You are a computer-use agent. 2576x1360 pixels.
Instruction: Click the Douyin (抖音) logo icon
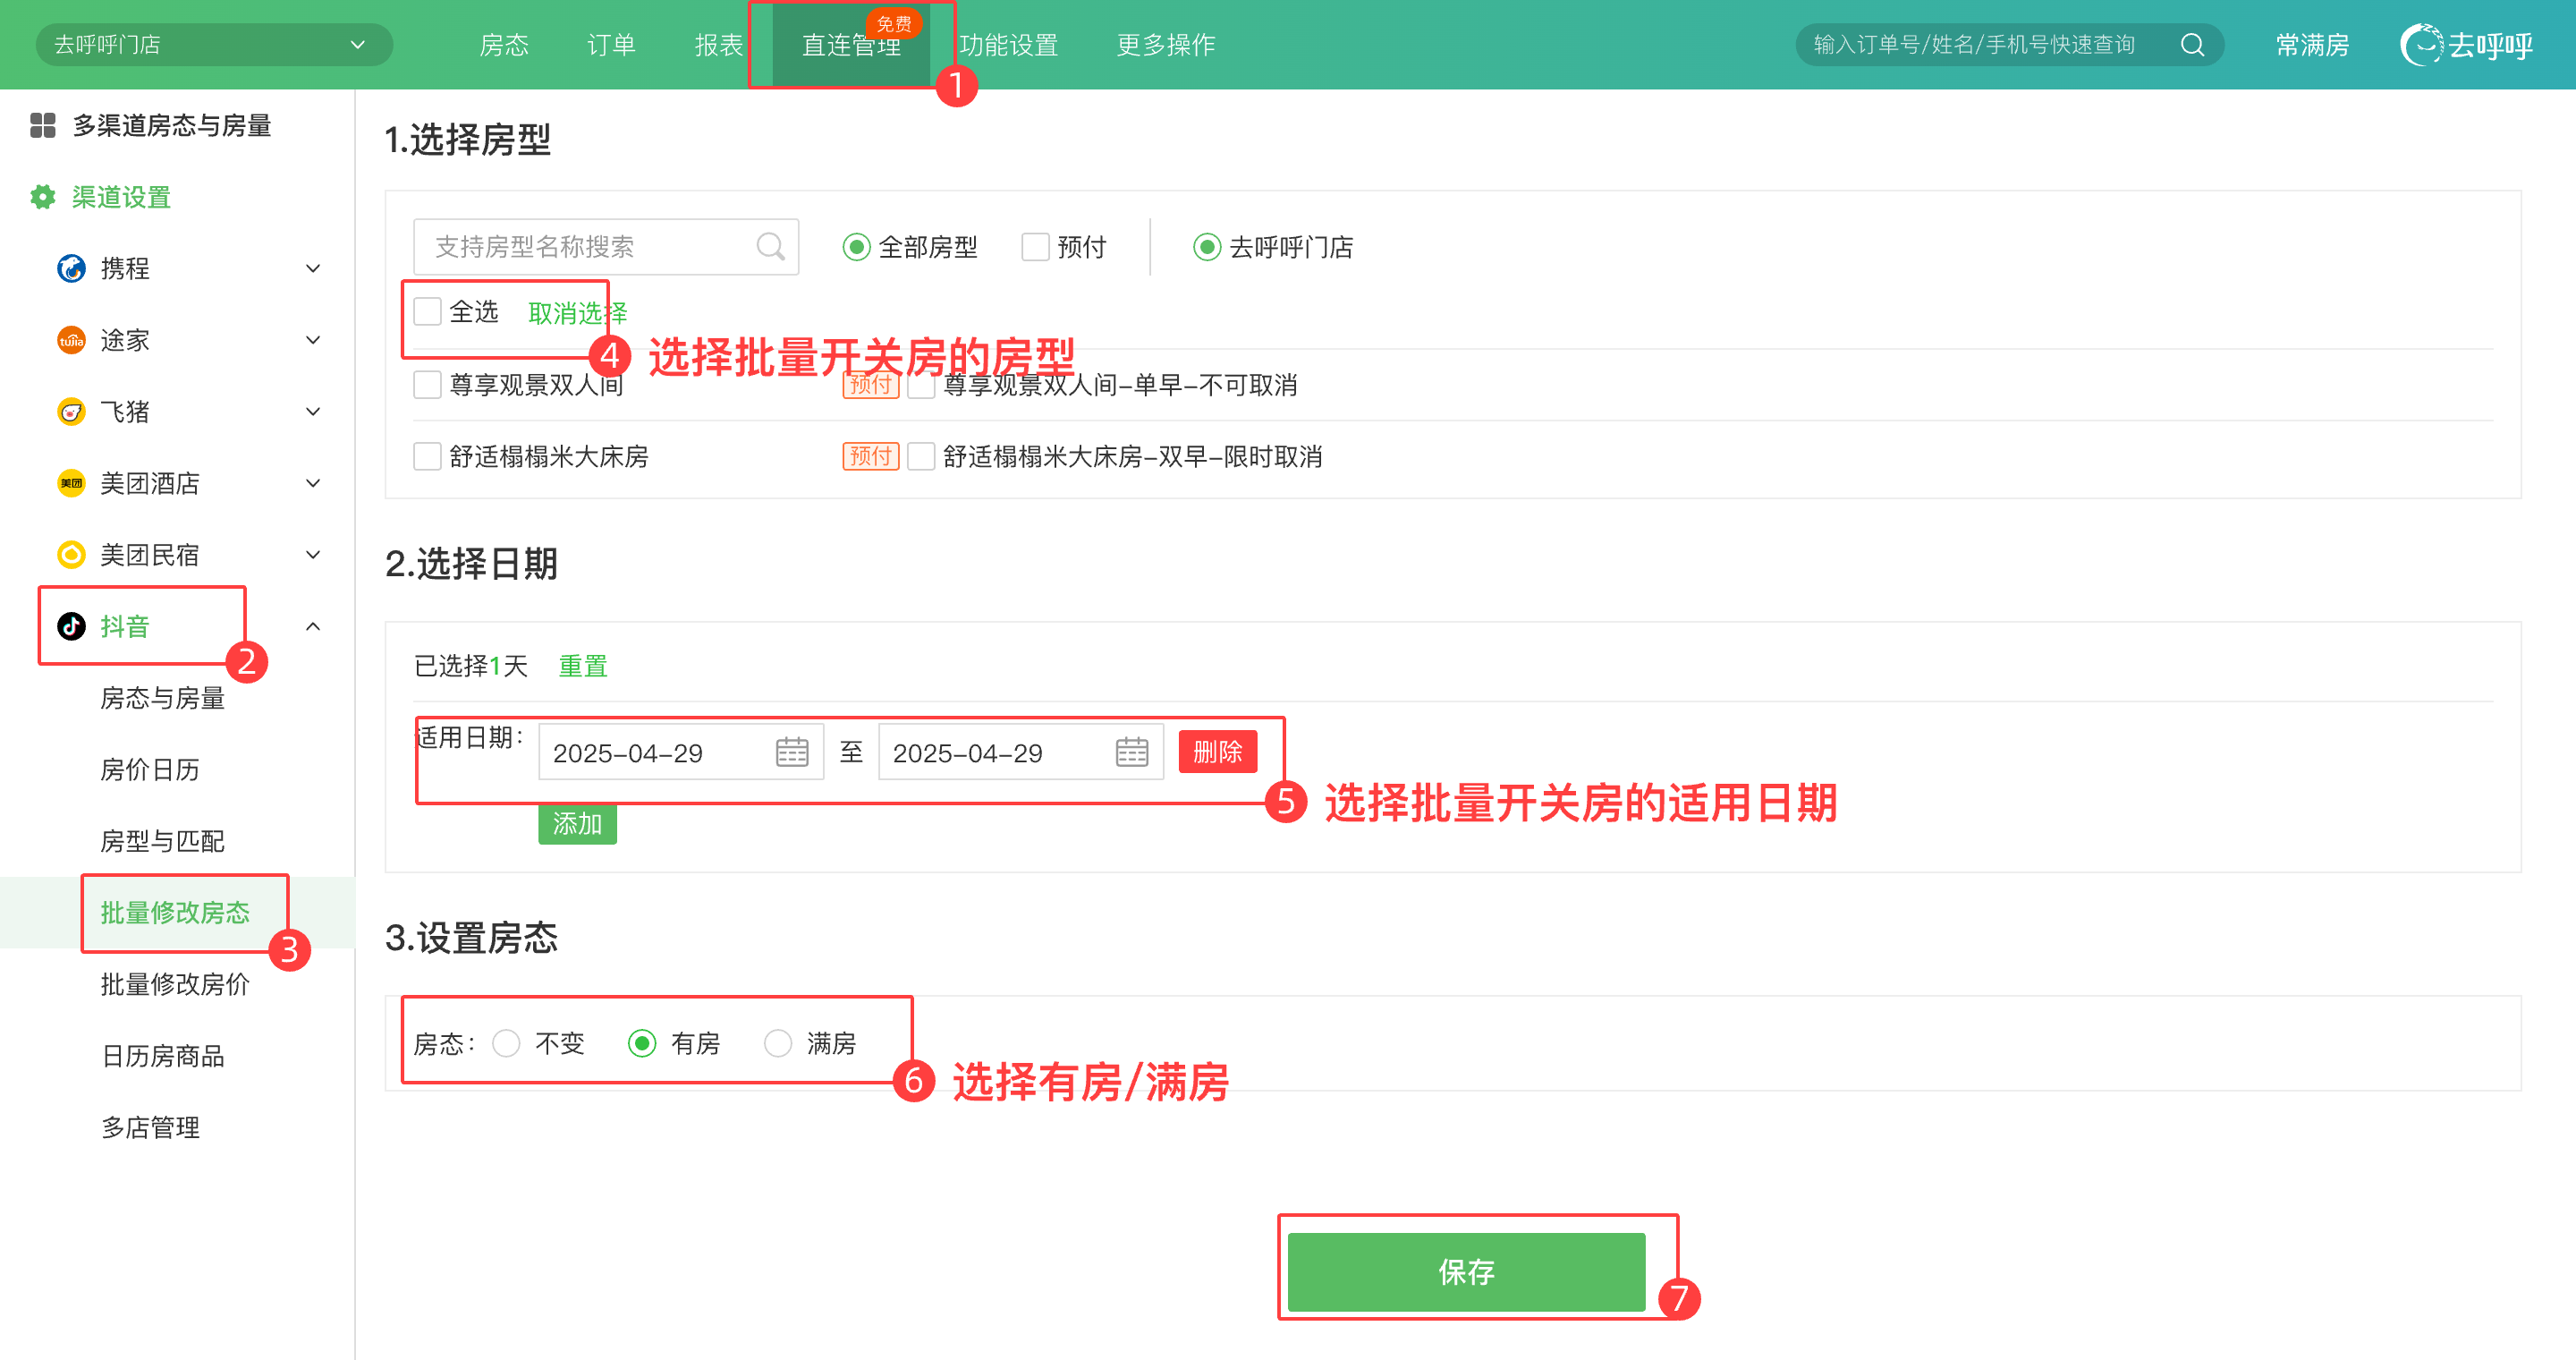click(71, 626)
